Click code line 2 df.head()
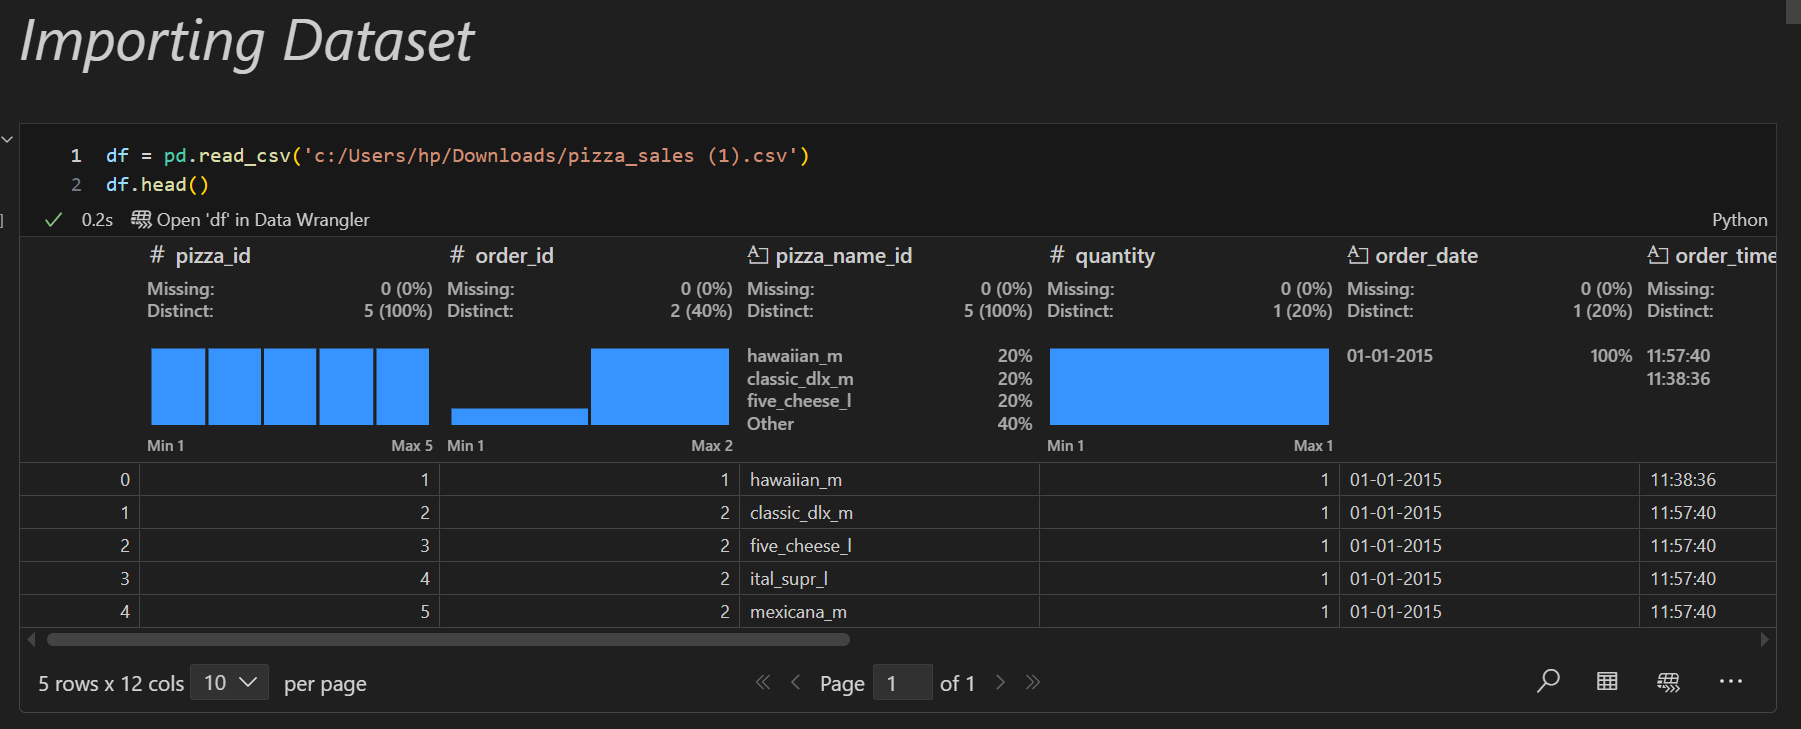The height and width of the screenshot is (729, 1801). pyautogui.click(x=157, y=185)
